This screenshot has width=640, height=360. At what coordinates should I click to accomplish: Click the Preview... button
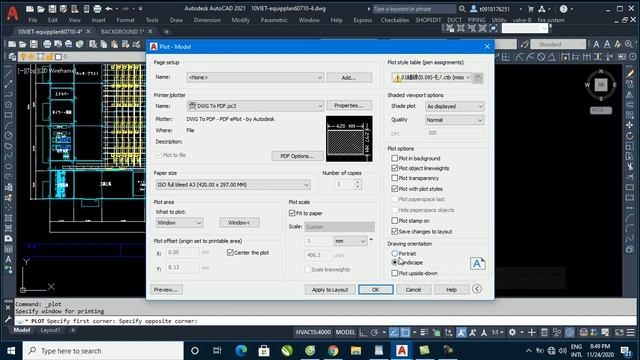(x=166, y=289)
